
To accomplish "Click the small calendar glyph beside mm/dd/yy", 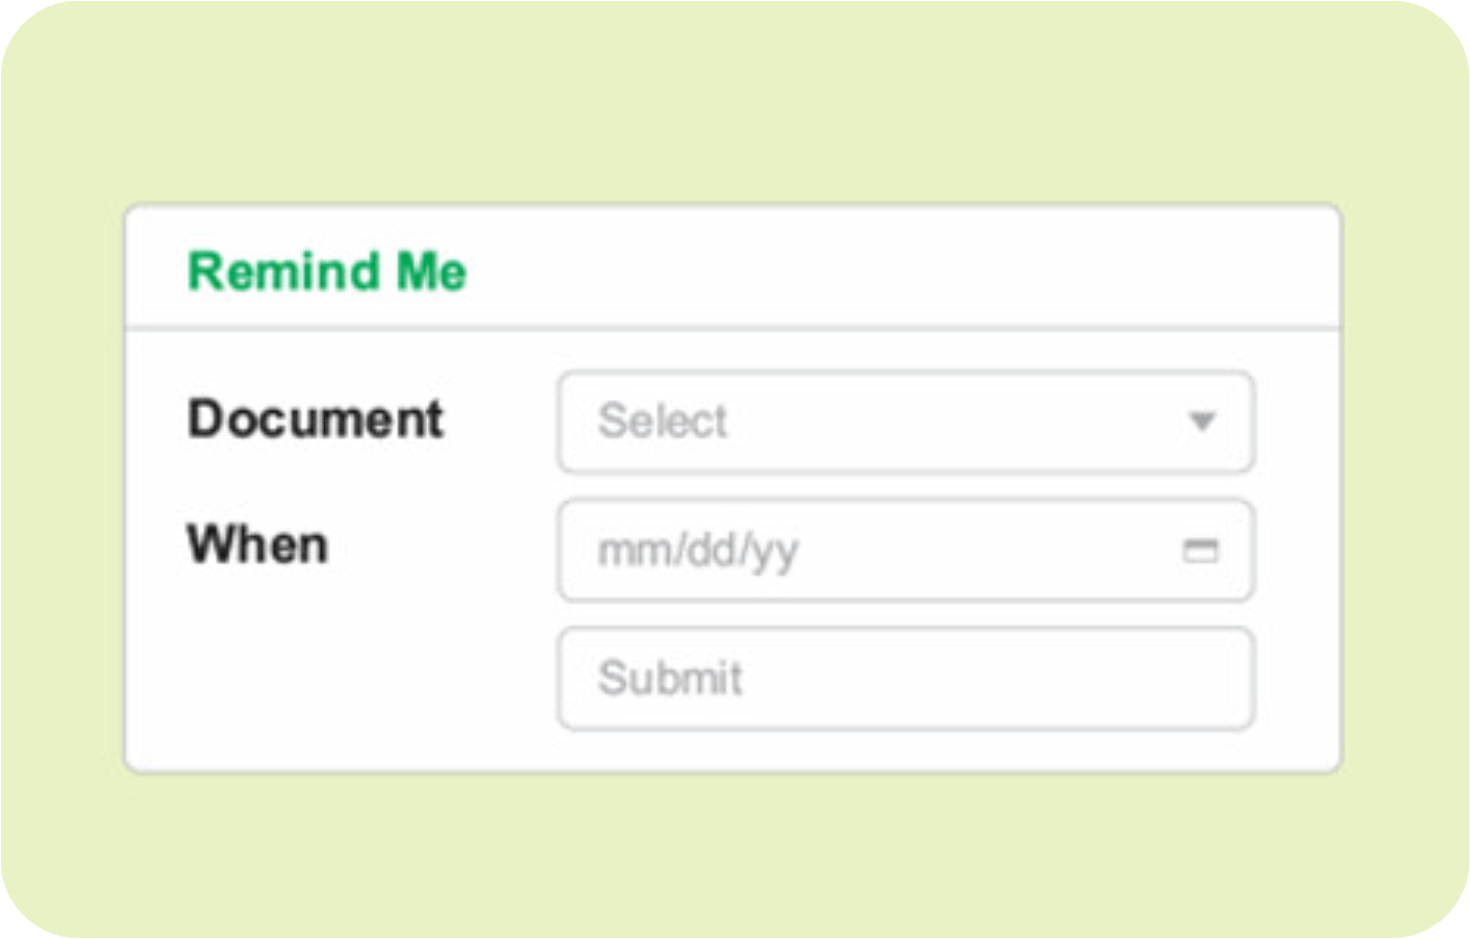I will coord(1200,550).
